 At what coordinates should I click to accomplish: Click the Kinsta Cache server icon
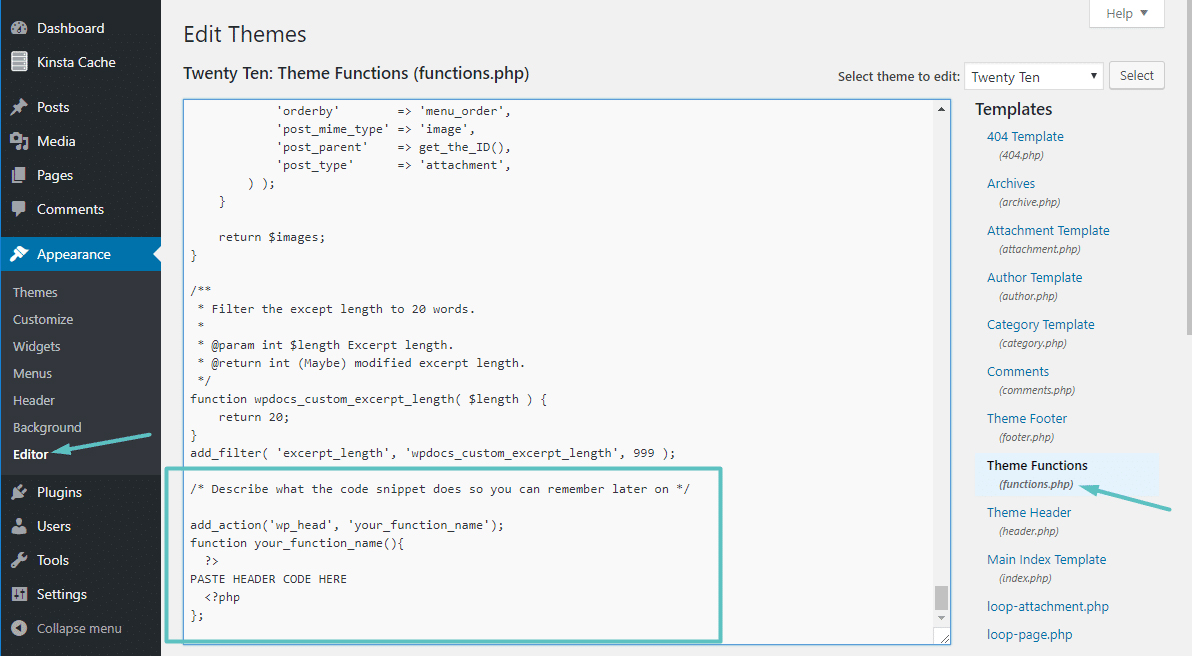(19, 62)
